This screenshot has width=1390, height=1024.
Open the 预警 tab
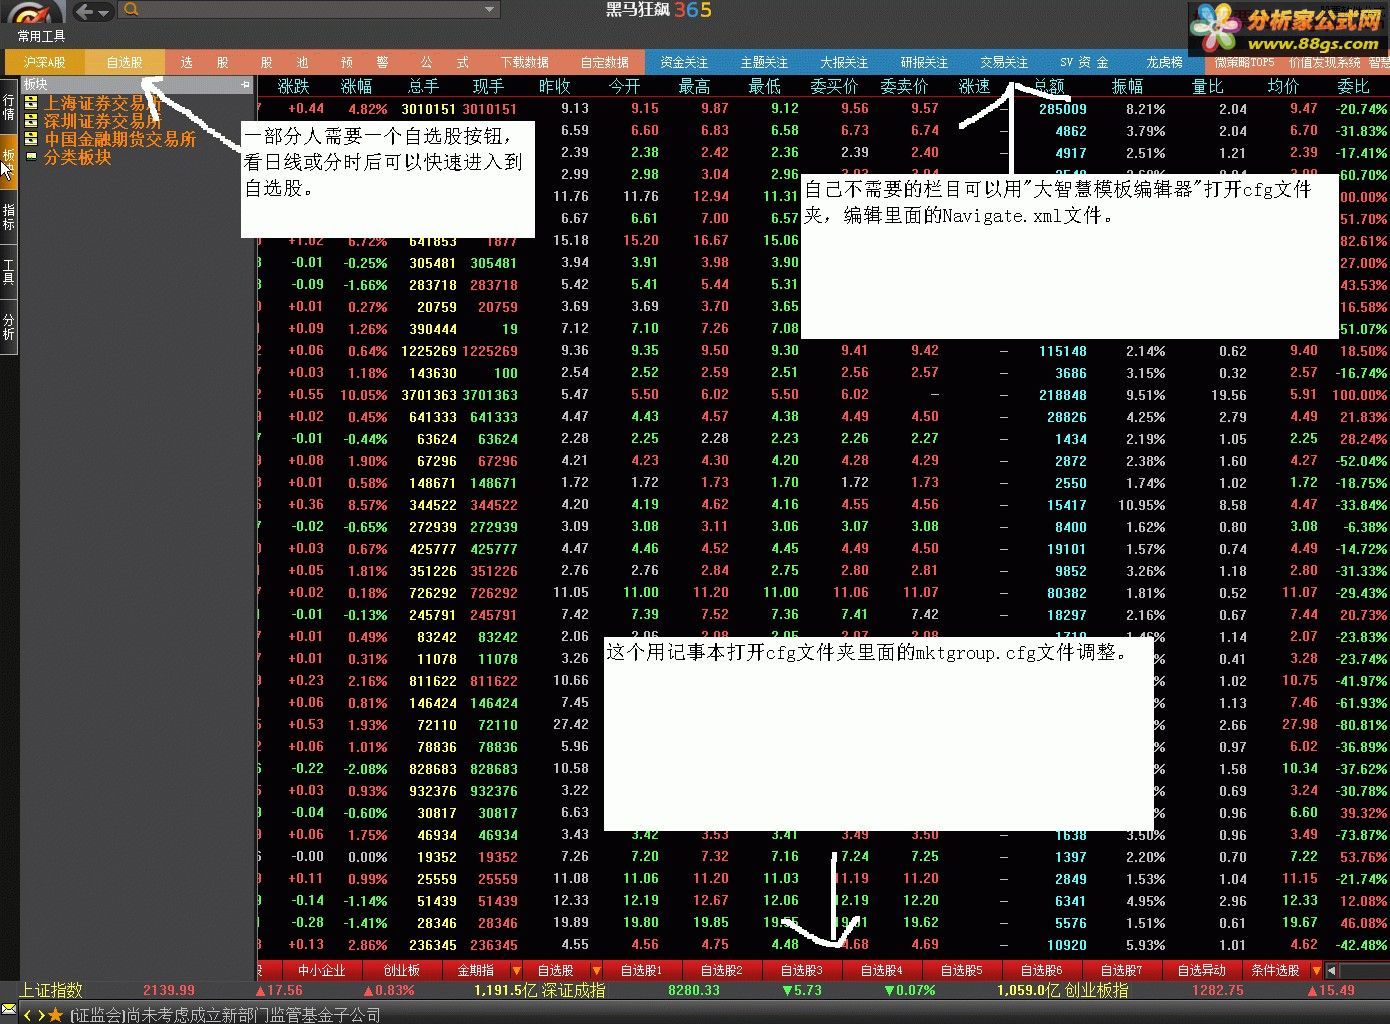pos(364,62)
